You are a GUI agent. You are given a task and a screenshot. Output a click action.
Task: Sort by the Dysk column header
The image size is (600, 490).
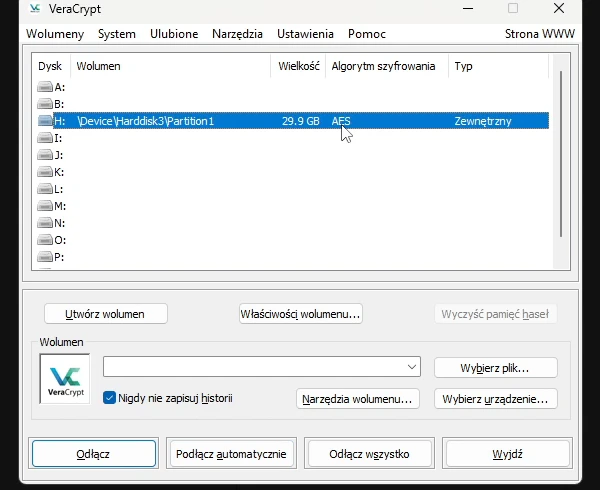click(x=50, y=66)
